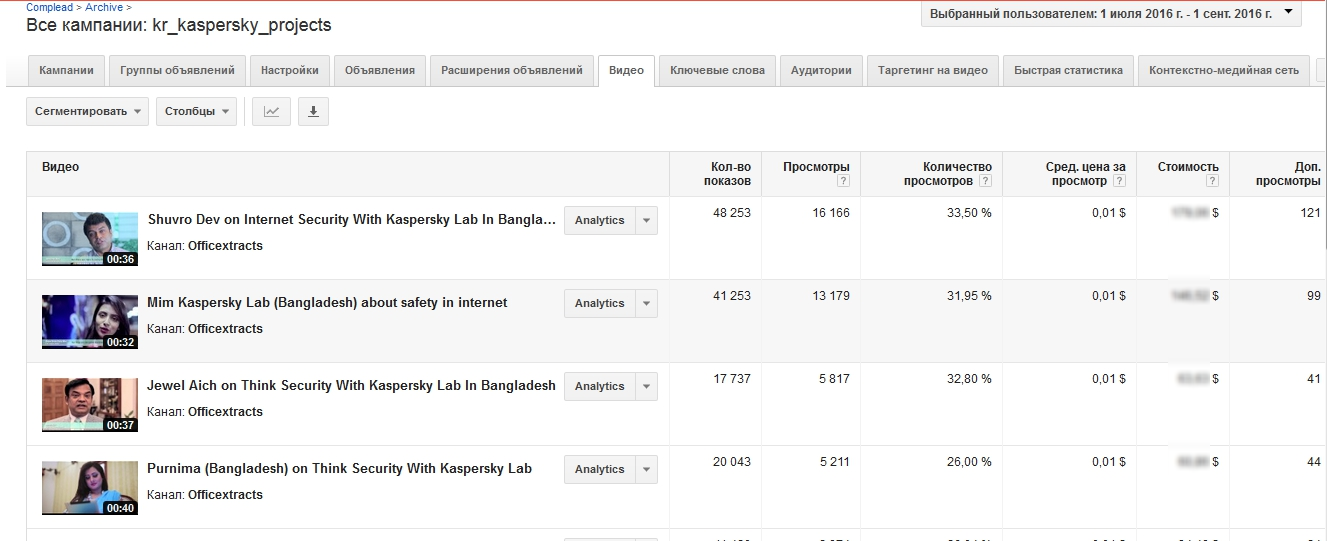Screen dimensions: 1327x541
Task: Click the download report icon
Action: 313,112
